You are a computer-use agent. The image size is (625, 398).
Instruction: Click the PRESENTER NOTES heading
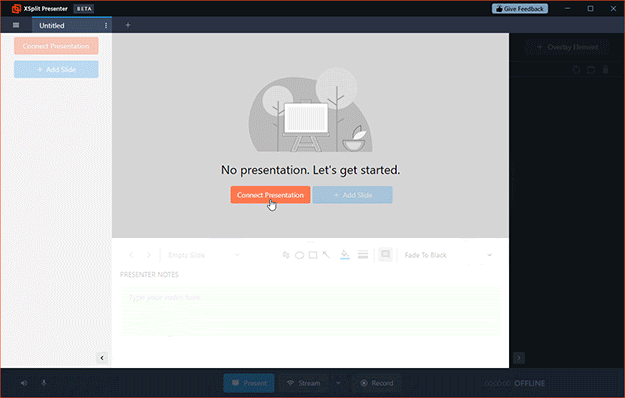[149, 274]
